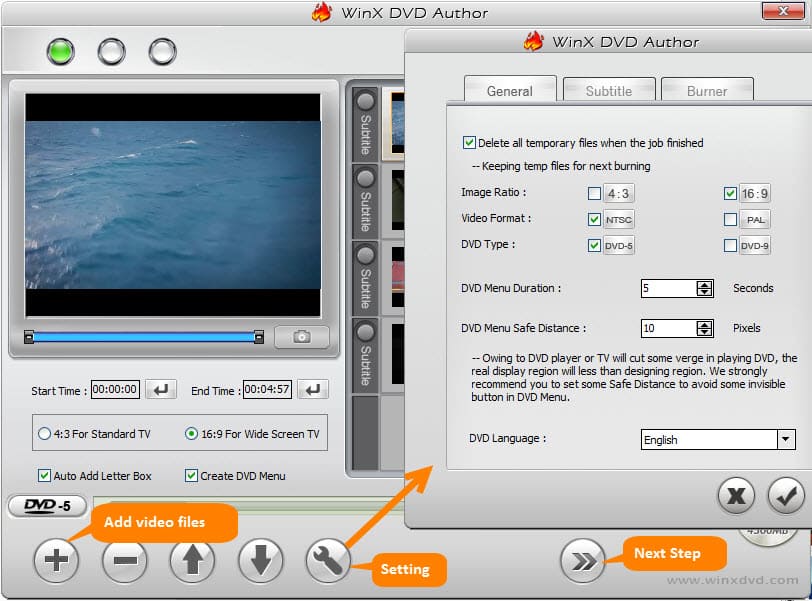
Task: Select the first clip thumbnail in the list
Action: [x=397, y=124]
